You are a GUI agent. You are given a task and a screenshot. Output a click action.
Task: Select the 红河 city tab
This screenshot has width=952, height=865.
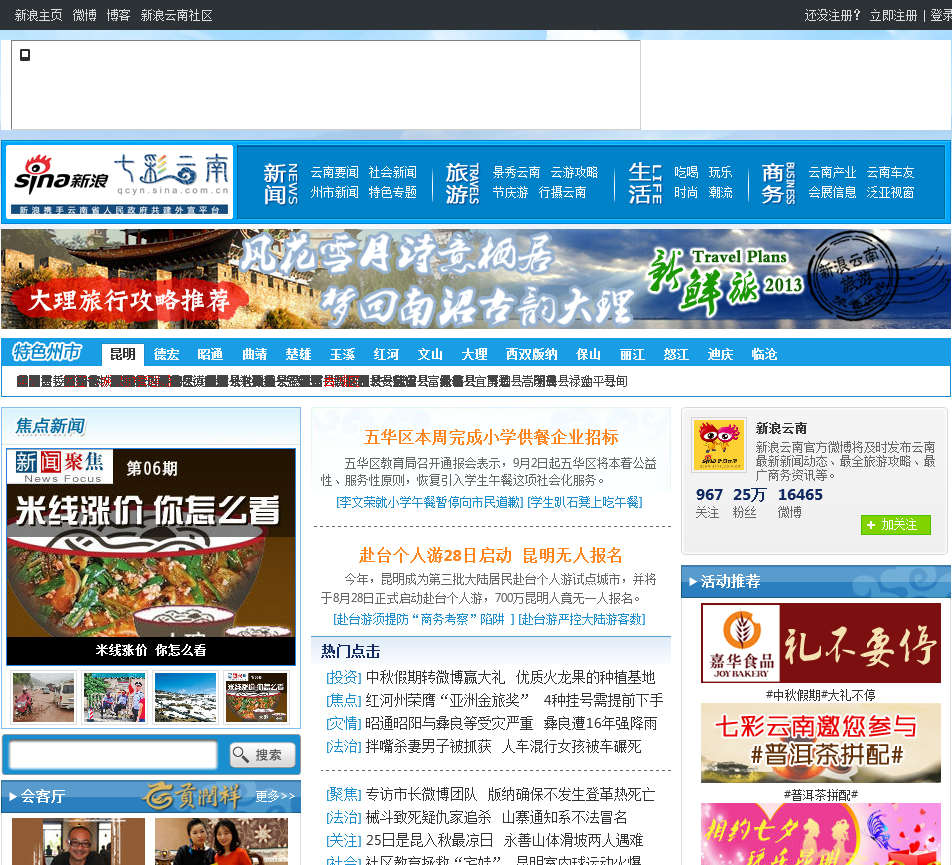(386, 354)
